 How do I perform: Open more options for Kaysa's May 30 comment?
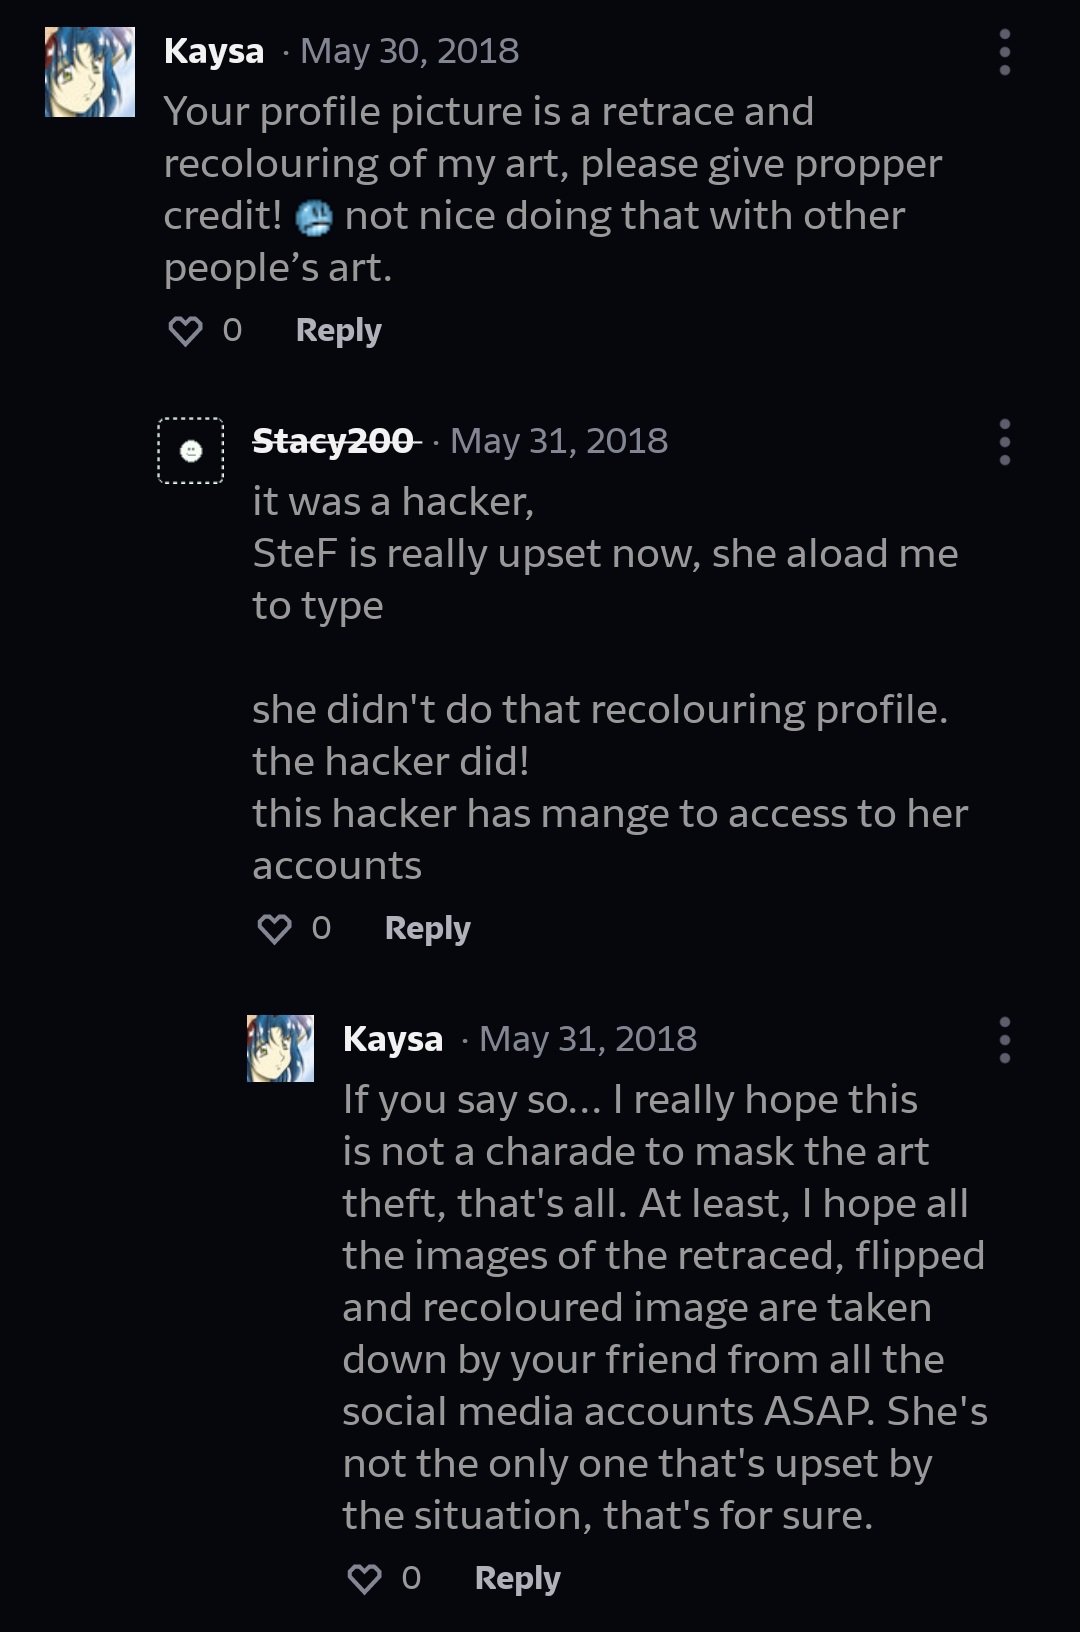pos(1004,52)
